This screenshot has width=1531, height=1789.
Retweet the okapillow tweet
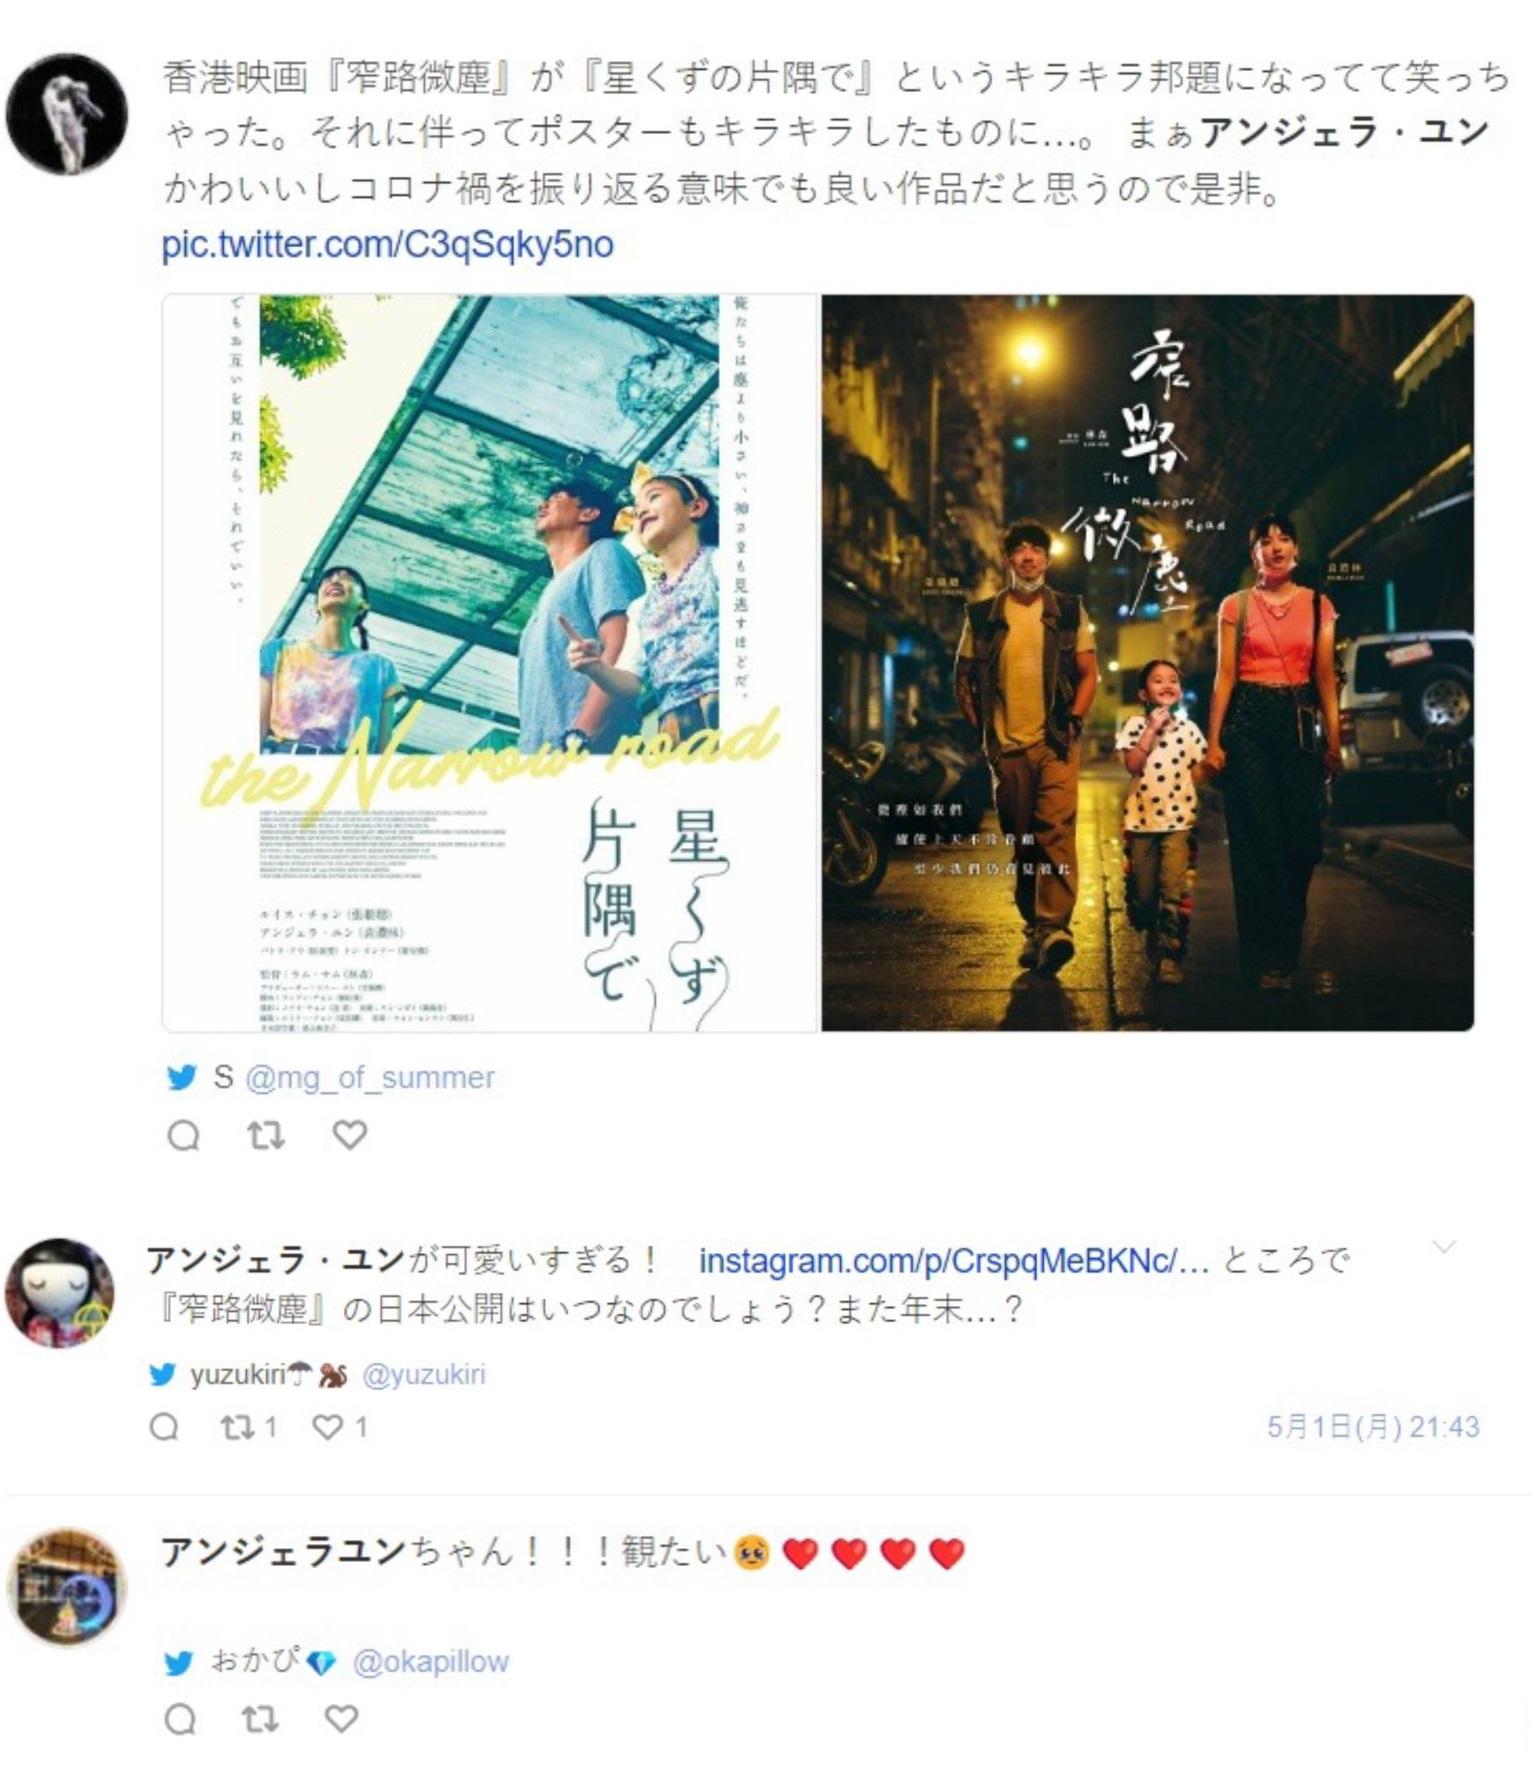[260, 1719]
